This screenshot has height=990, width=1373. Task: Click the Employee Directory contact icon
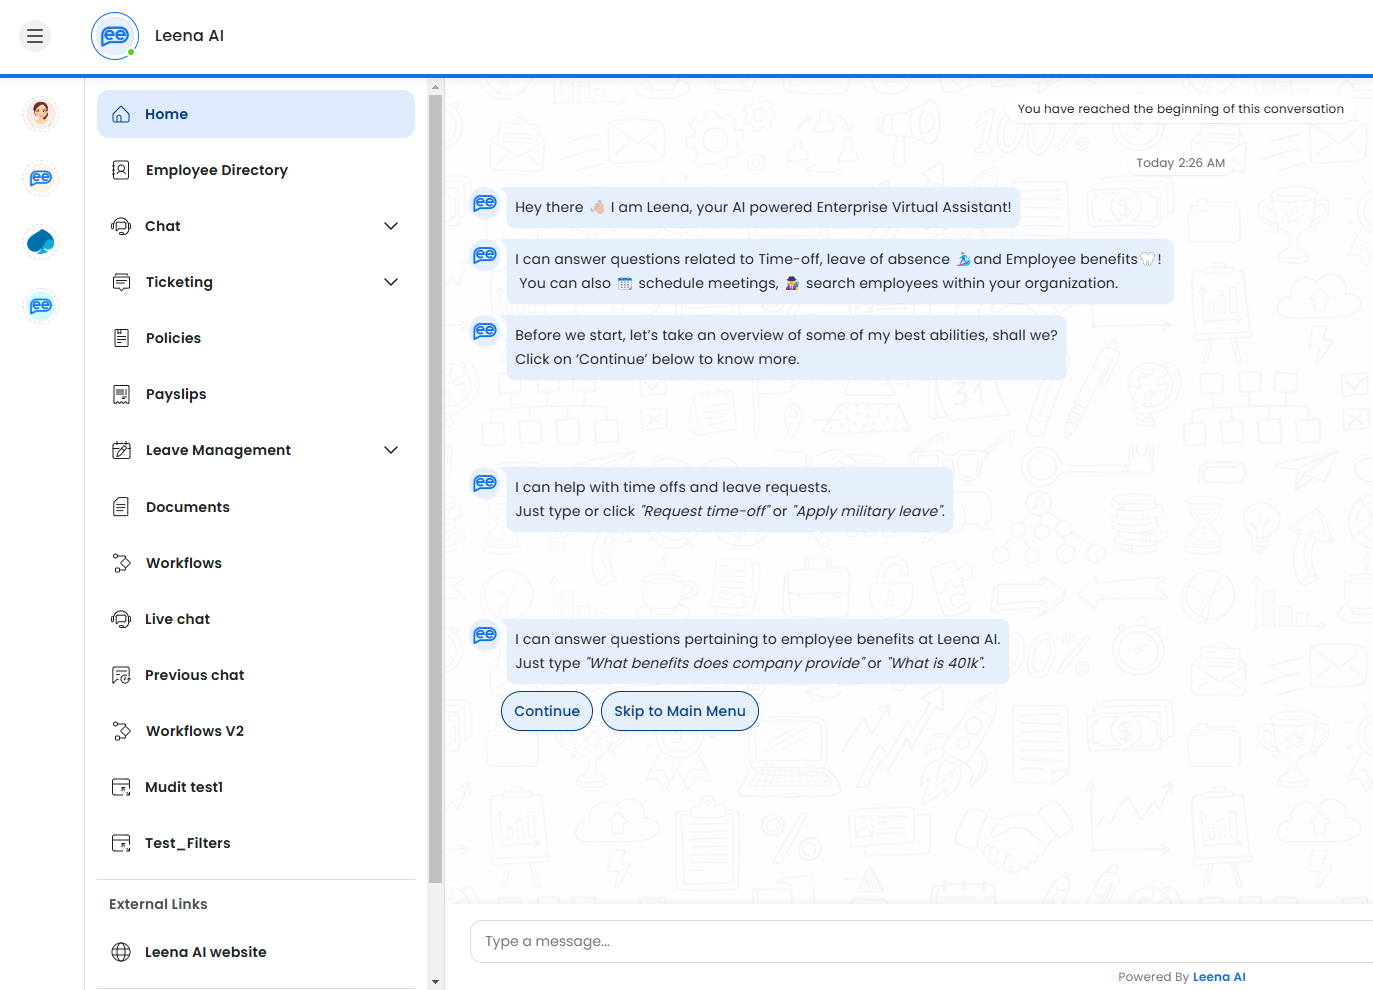[121, 170]
